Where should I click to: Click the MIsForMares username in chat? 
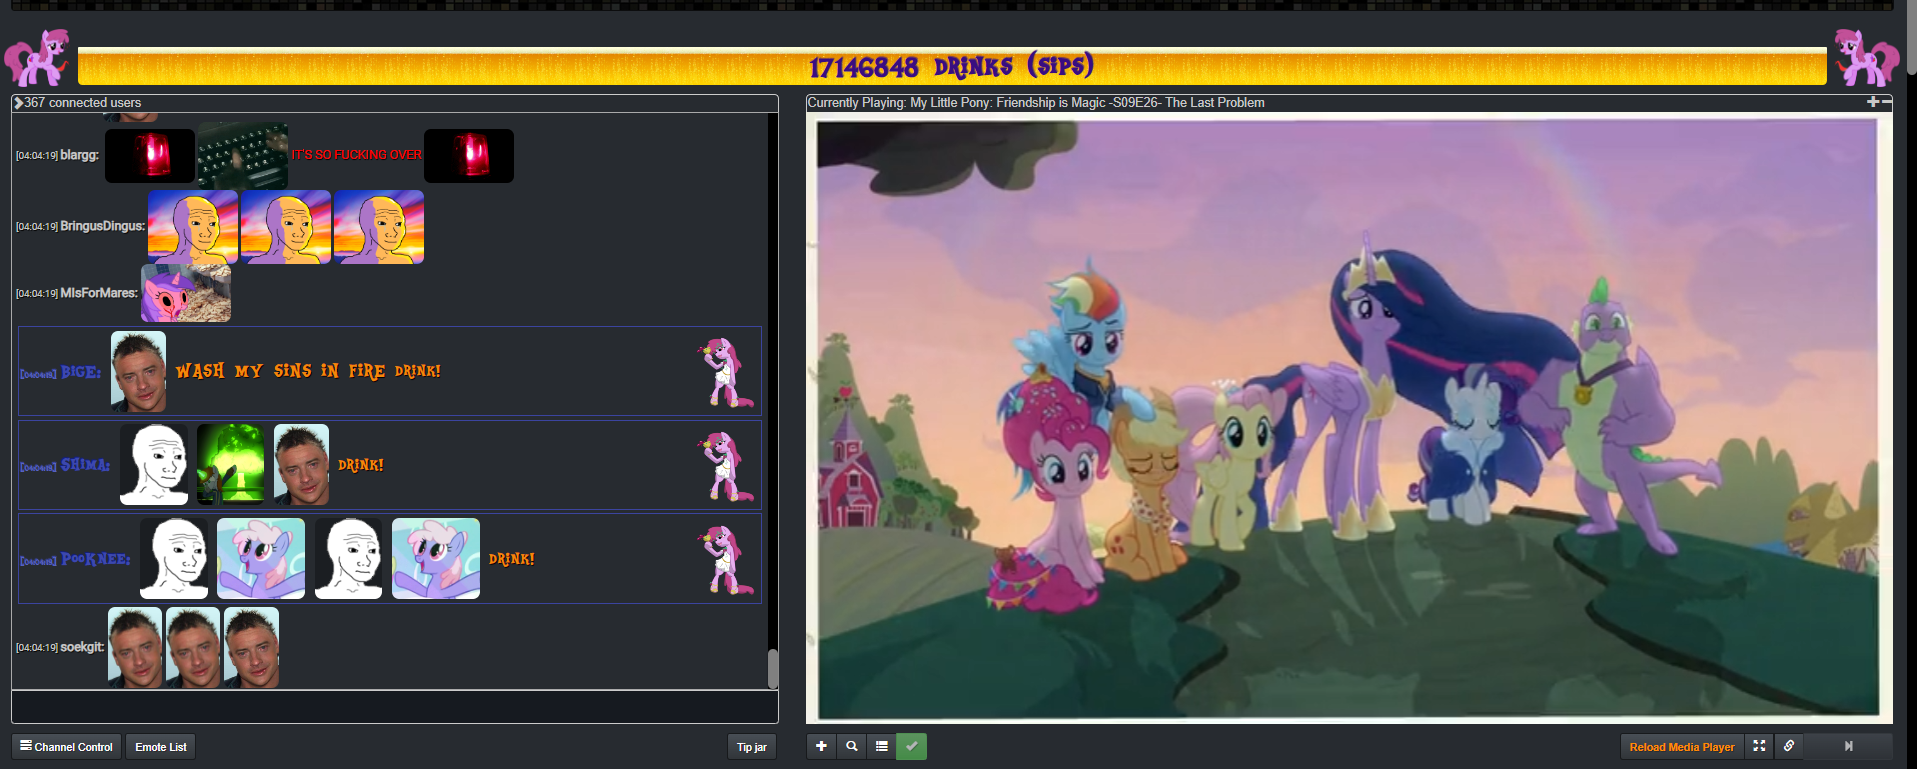[x=98, y=293]
